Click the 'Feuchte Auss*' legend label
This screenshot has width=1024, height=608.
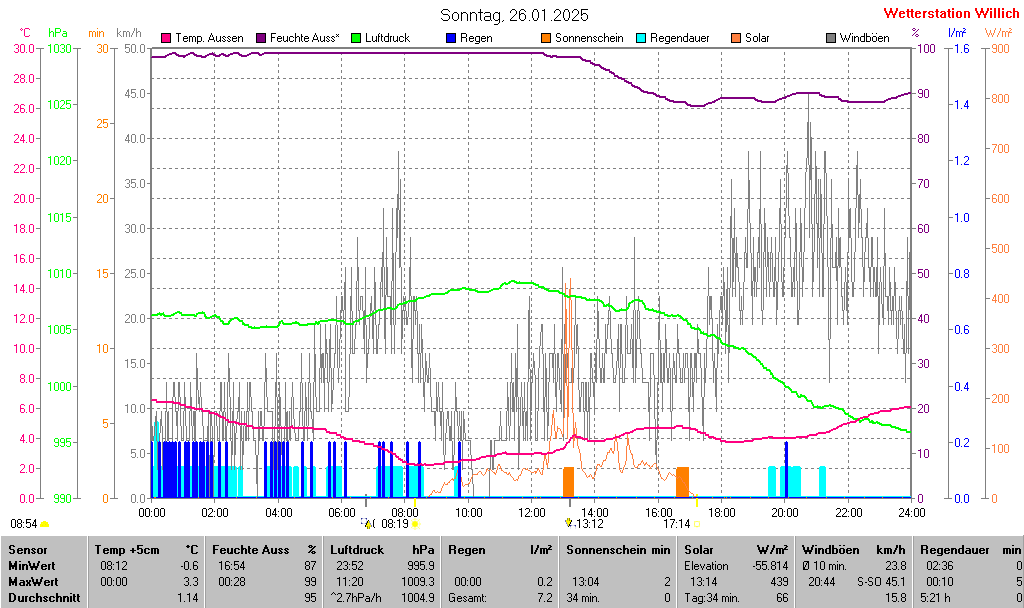(304, 38)
